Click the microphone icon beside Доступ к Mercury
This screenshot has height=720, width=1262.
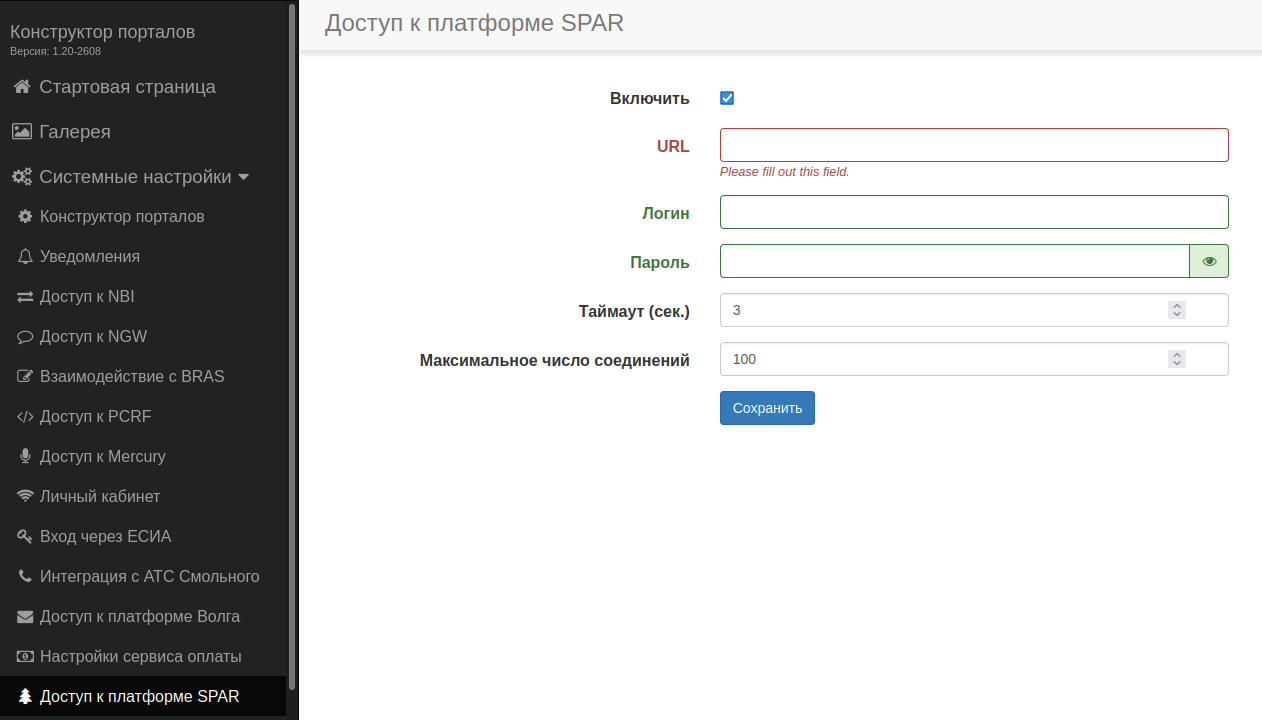coord(26,456)
